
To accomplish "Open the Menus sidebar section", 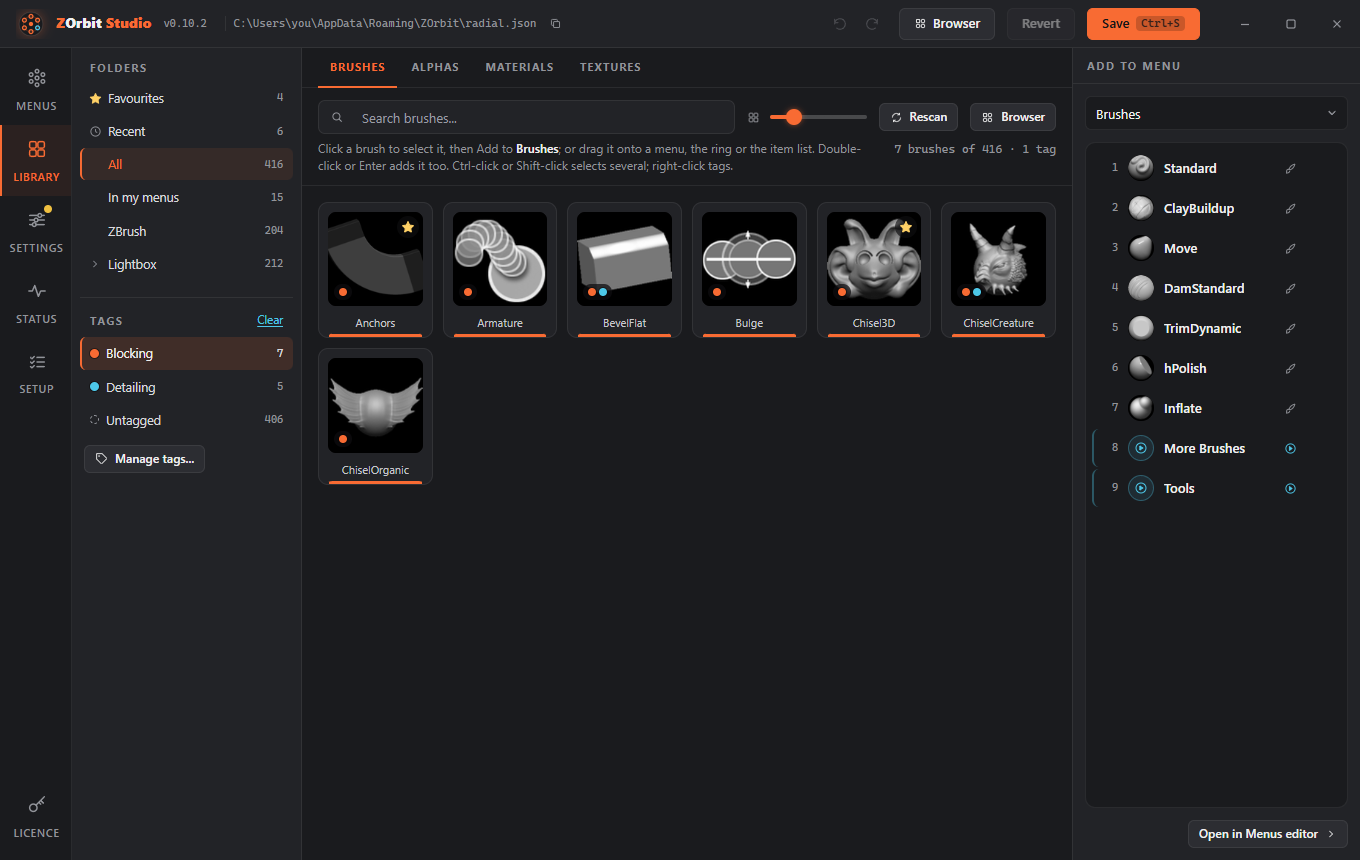I will click(36, 89).
